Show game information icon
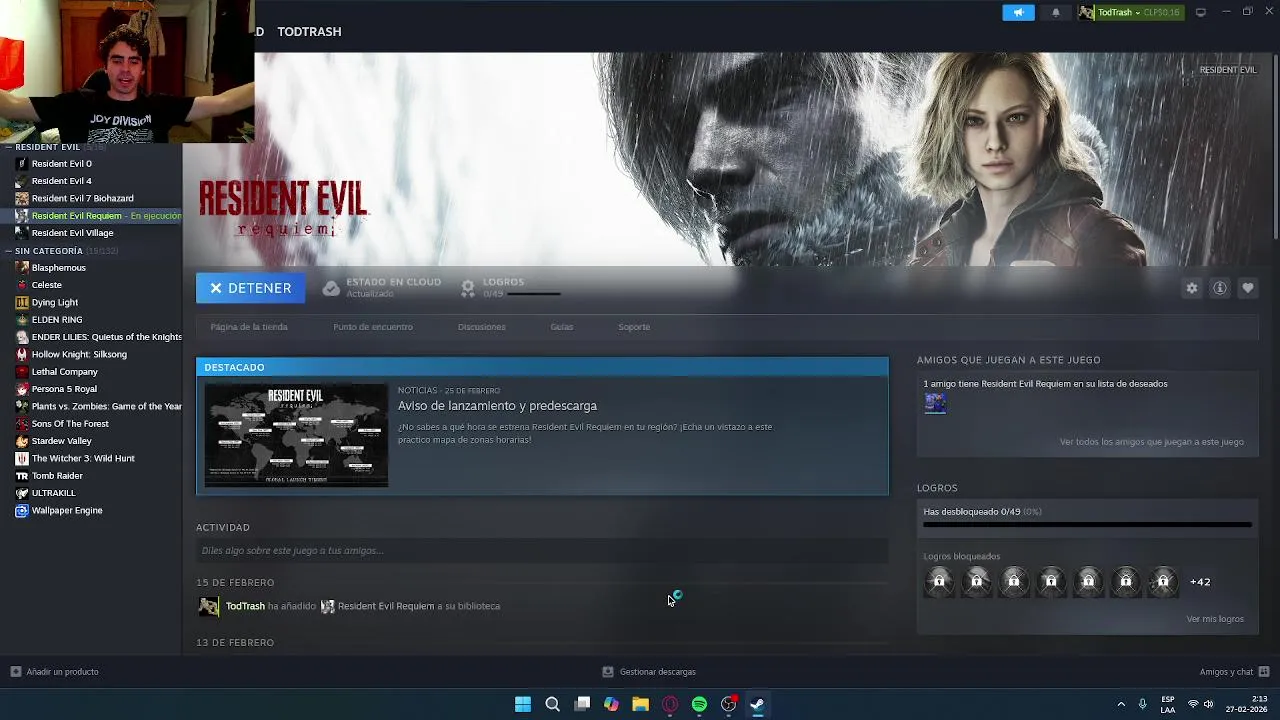Image resolution: width=1280 pixels, height=720 pixels. tap(1220, 288)
